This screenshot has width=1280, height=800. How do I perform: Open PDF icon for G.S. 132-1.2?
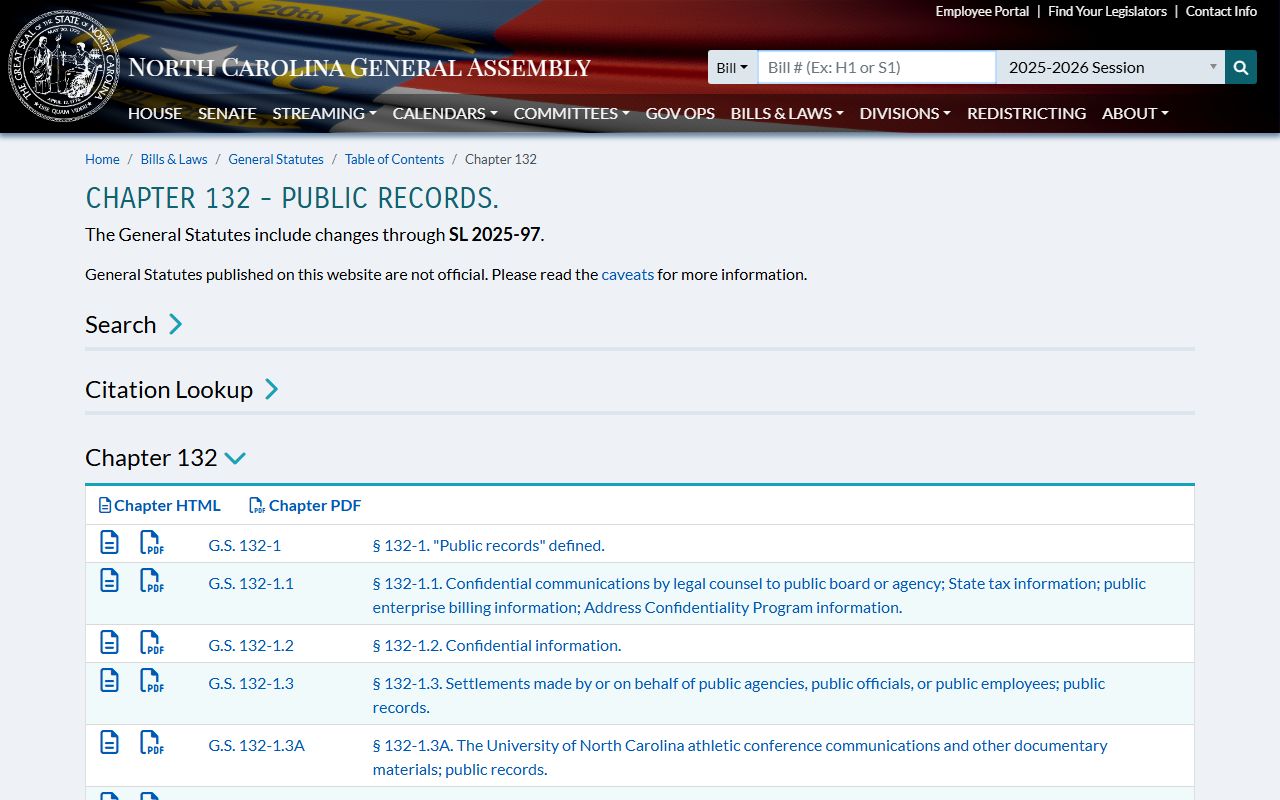151,643
